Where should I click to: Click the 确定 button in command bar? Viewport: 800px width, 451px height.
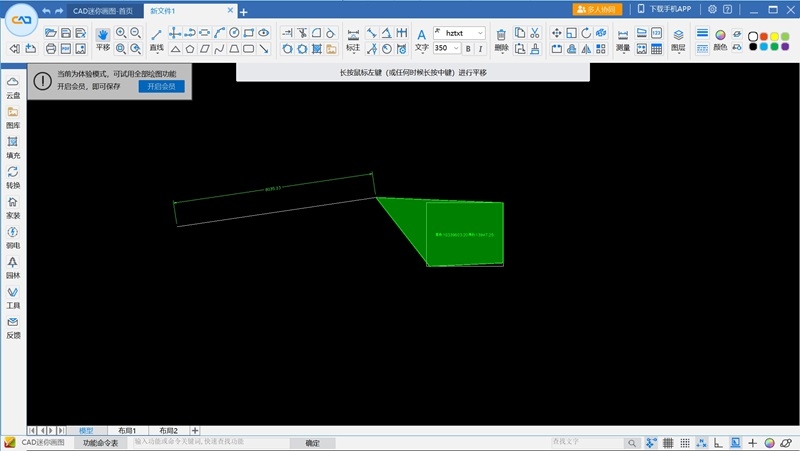pyautogui.click(x=312, y=443)
